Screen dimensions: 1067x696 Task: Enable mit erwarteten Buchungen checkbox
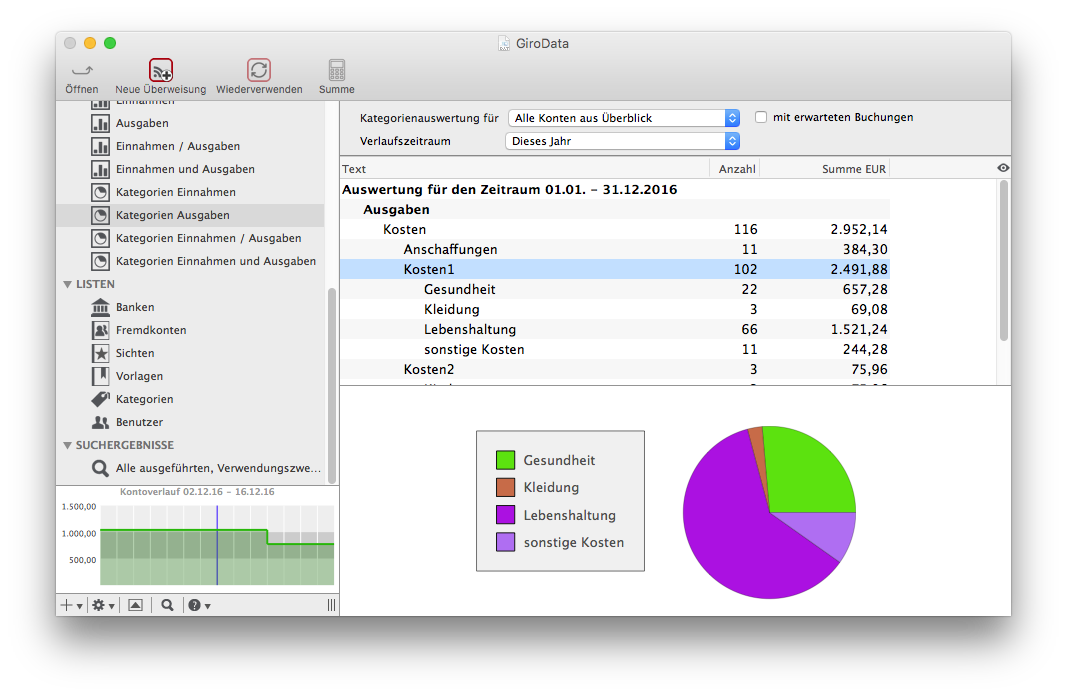761,117
